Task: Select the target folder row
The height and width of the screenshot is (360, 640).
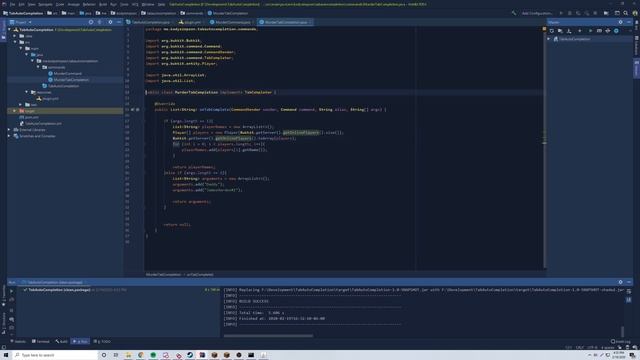Action: point(65,111)
